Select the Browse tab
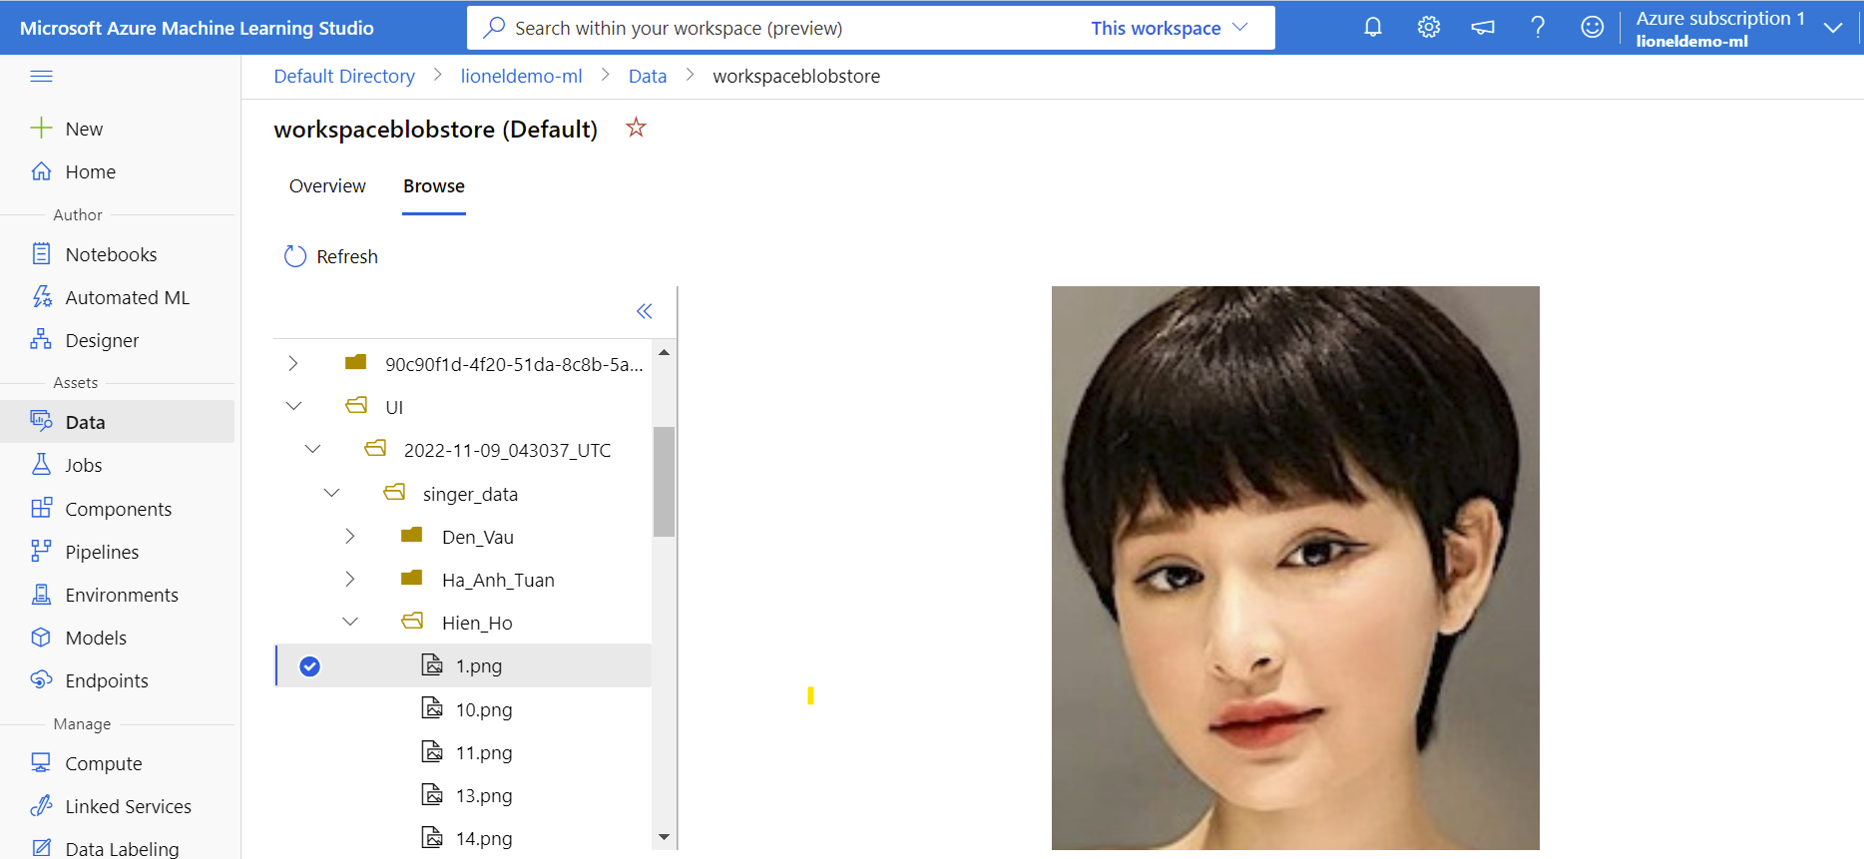Screen dimensions: 1864x859 (434, 186)
